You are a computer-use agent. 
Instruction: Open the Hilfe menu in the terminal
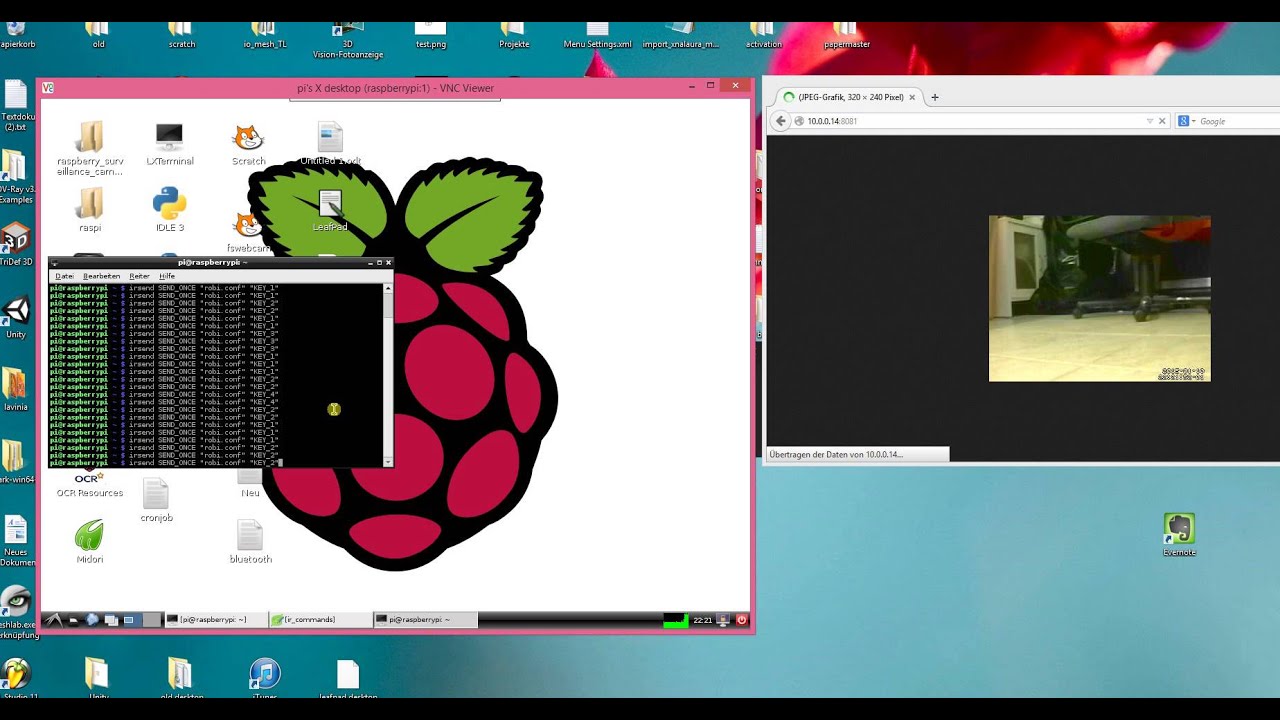pyautogui.click(x=167, y=276)
